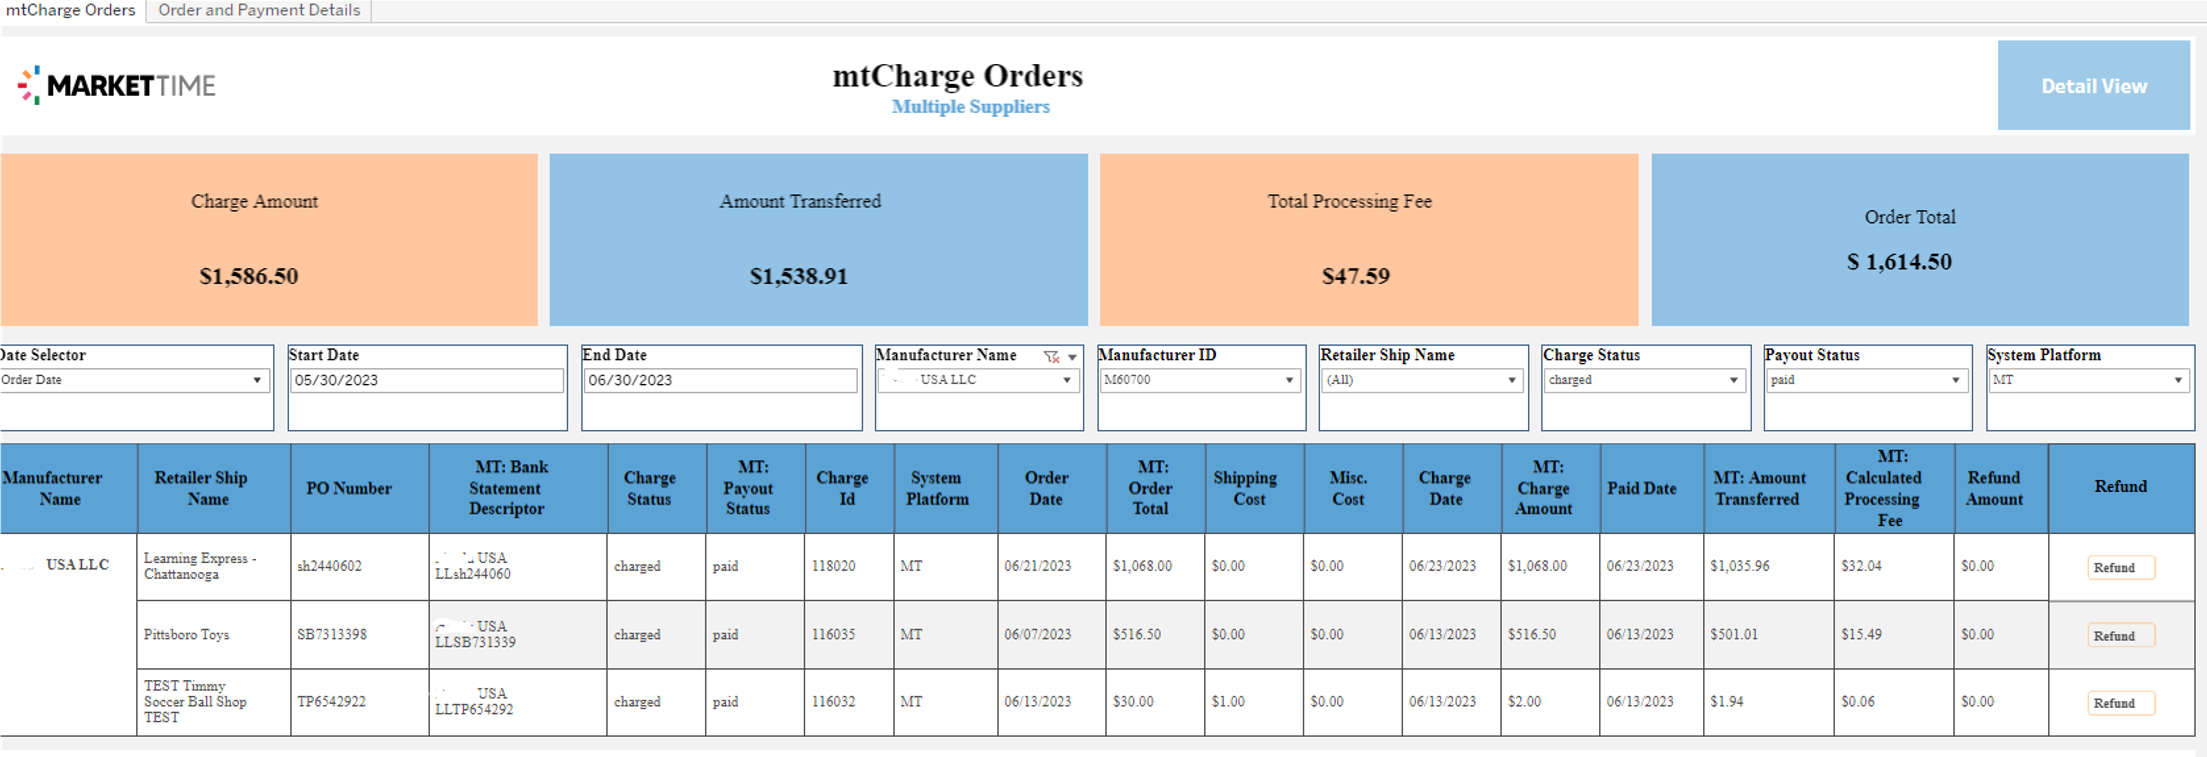Switch to the mtCharge Orders tab
Screen dimensions: 2207x757
[71, 10]
